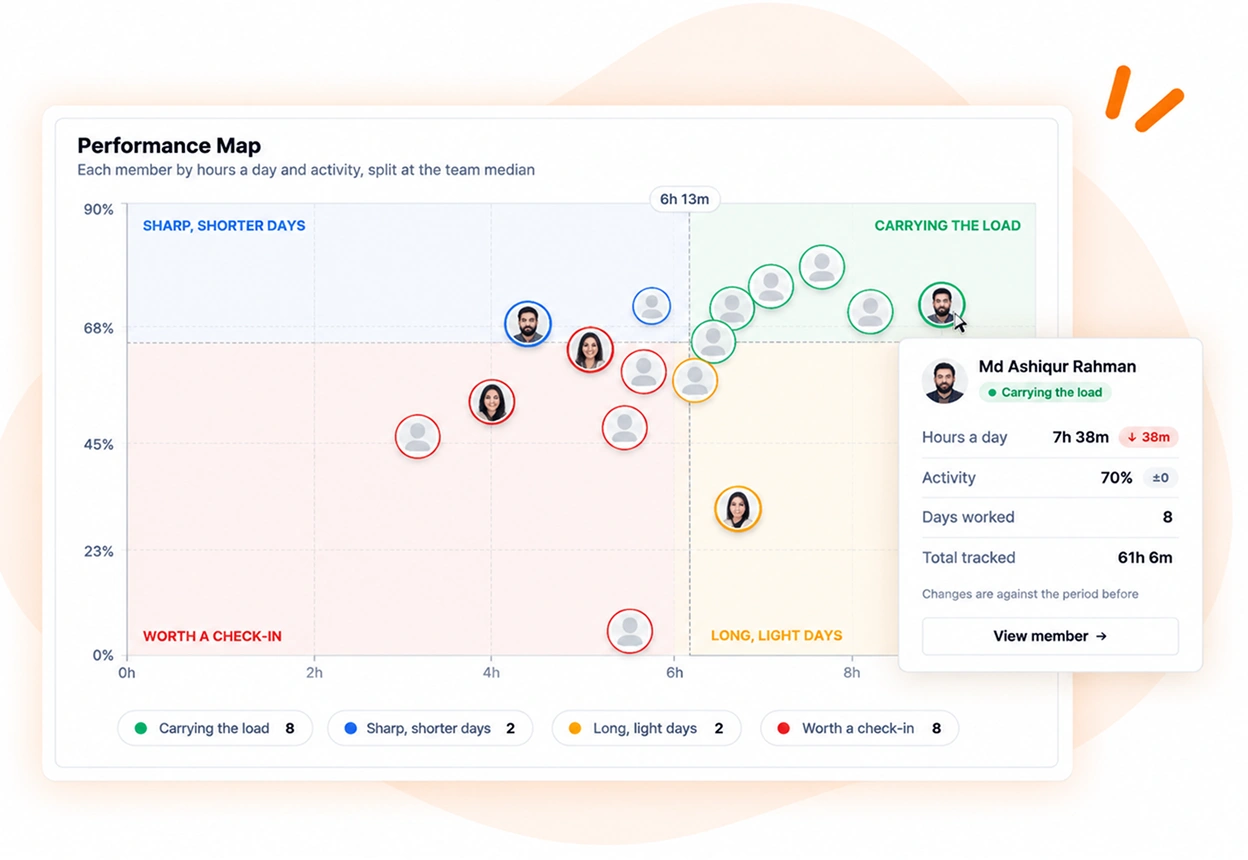1248x860 pixels.
Task: Click the 7h 38m hours a day value
Action: coord(1081,437)
